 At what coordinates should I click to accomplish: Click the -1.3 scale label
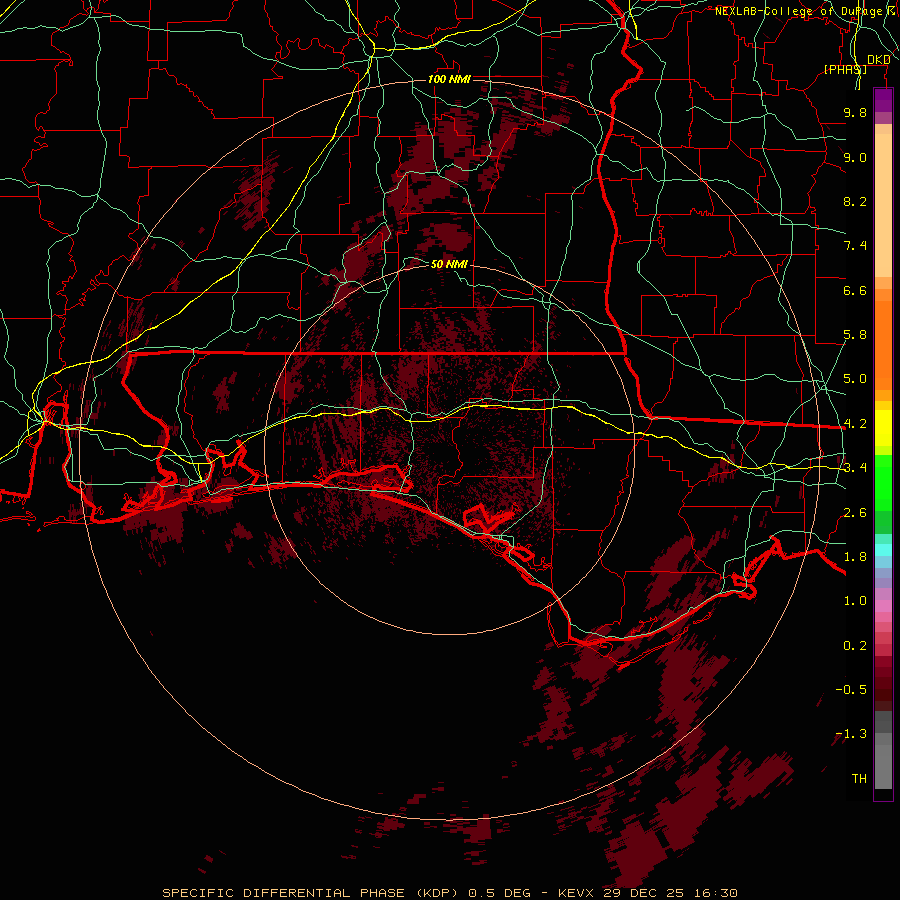(x=851, y=734)
